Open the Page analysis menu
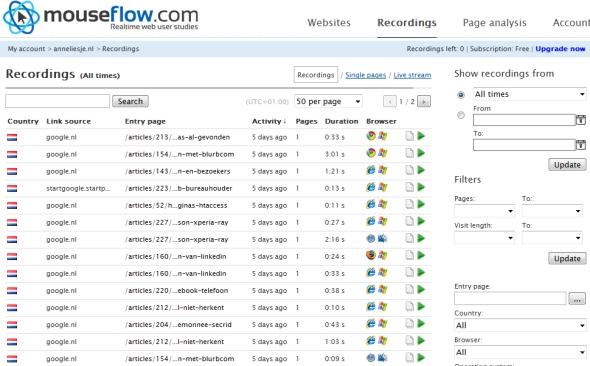This screenshot has width=590, height=366. click(494, 23)
